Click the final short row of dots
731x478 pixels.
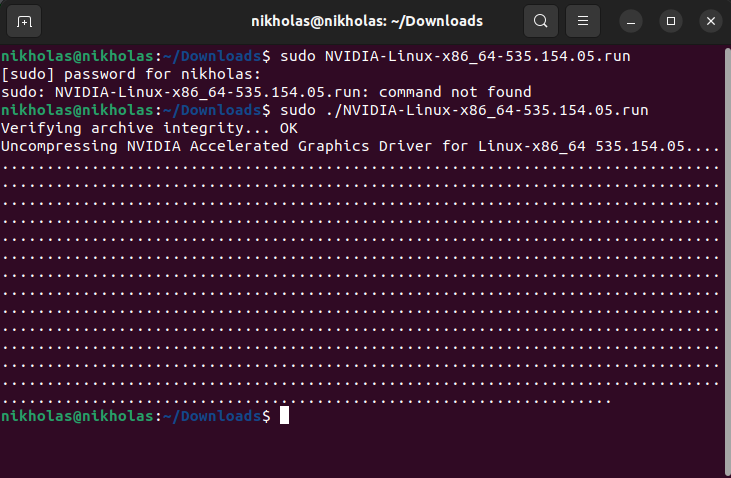306,401
